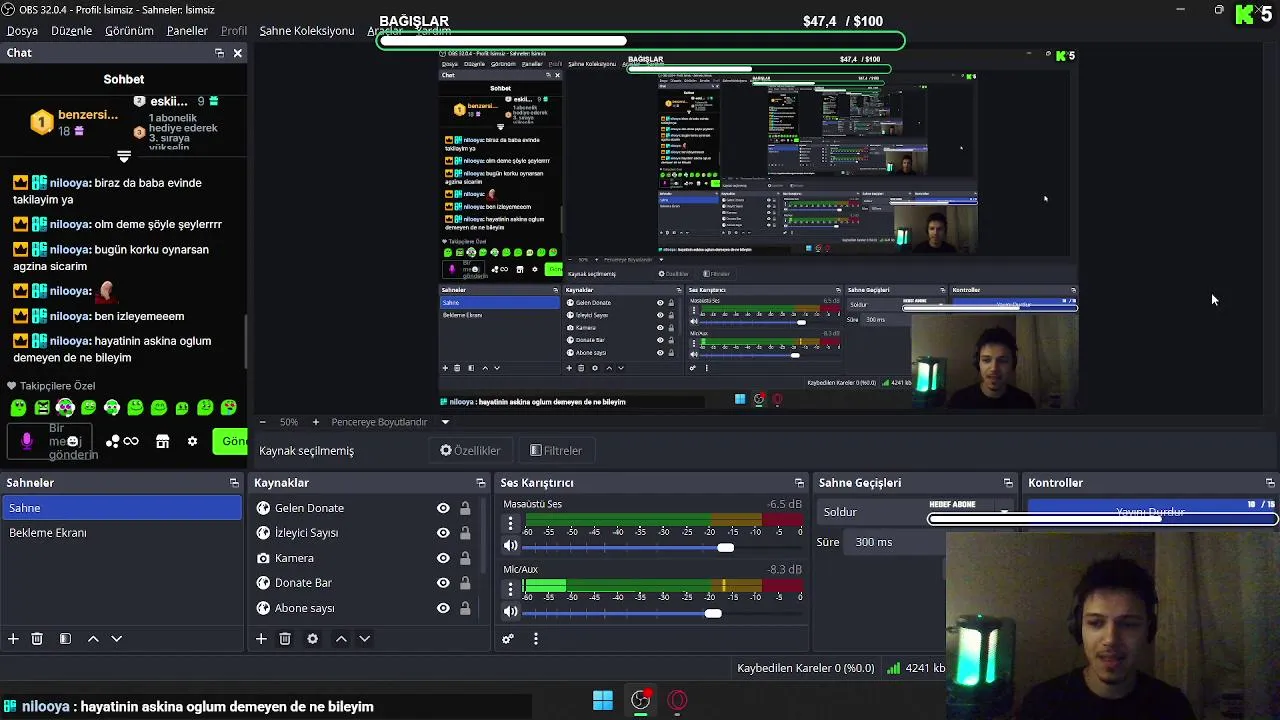
Task: Open OBS Studio icon on taskbar
Action: click(641, 701)
